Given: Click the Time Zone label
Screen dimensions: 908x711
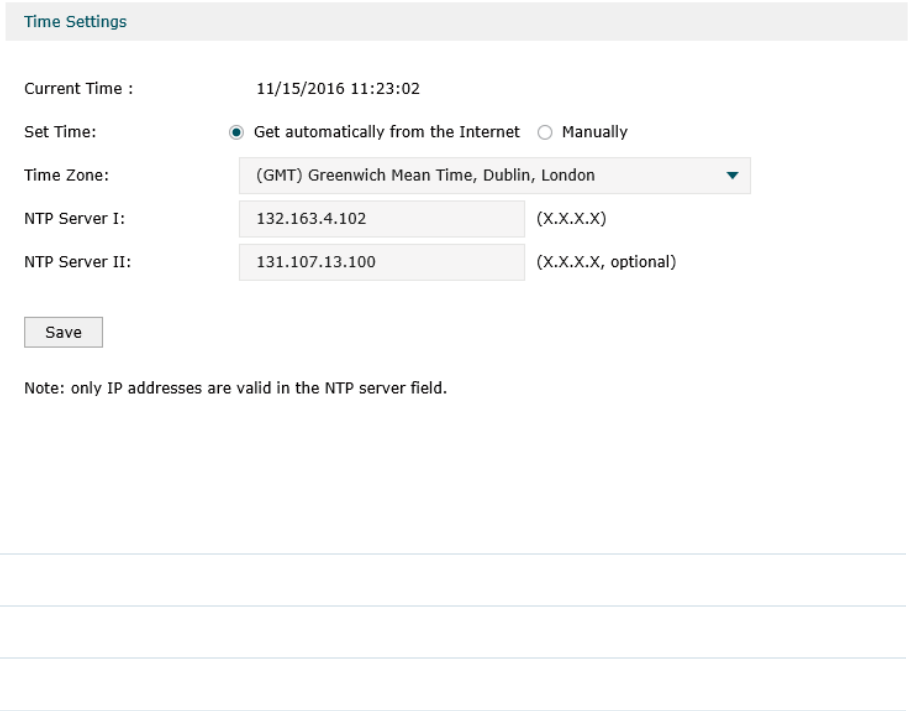Looking at the screenshot, I should click(x=67, y=175).
